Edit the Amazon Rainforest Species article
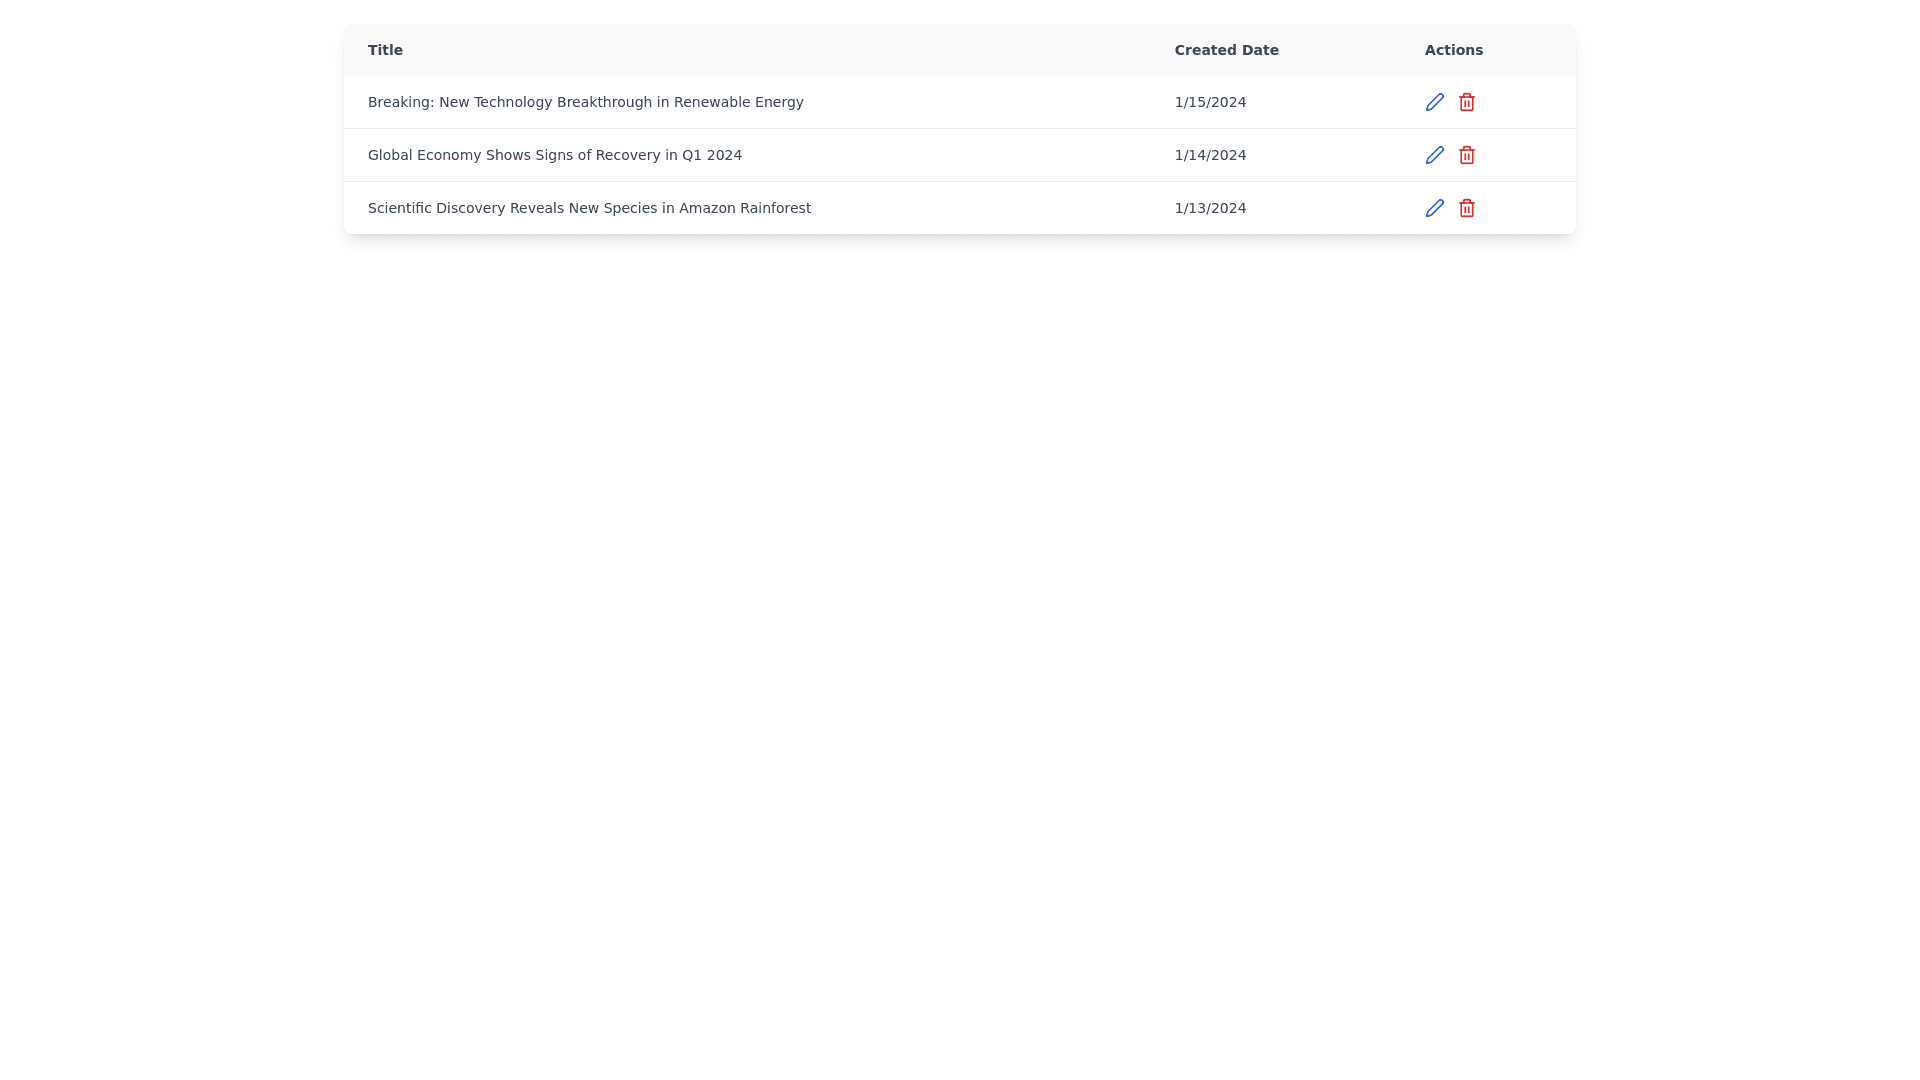 coord(1434,208)
